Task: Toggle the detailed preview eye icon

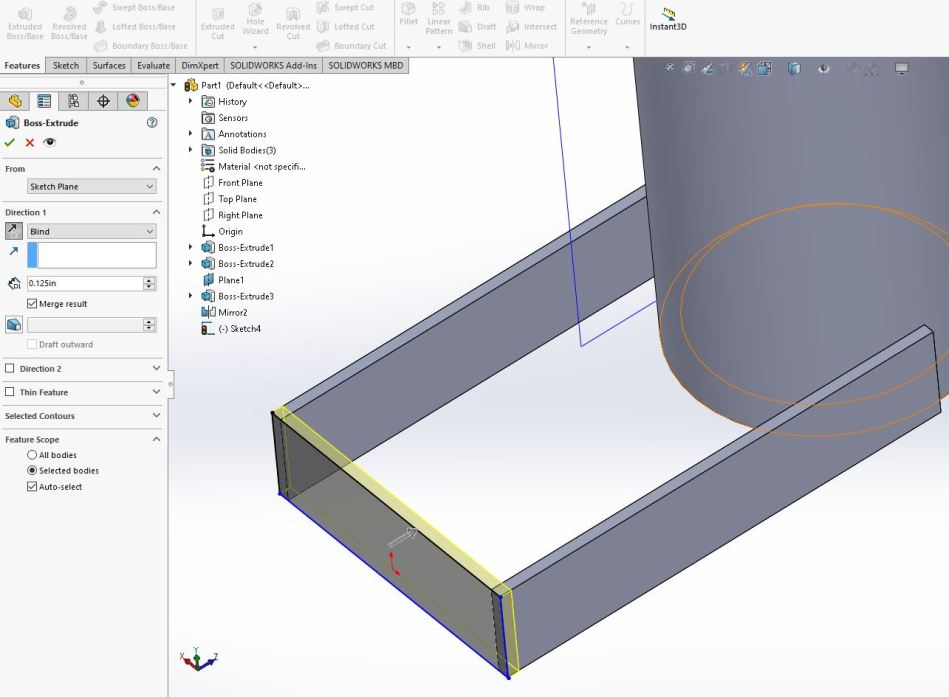Action: pos(50,142)
